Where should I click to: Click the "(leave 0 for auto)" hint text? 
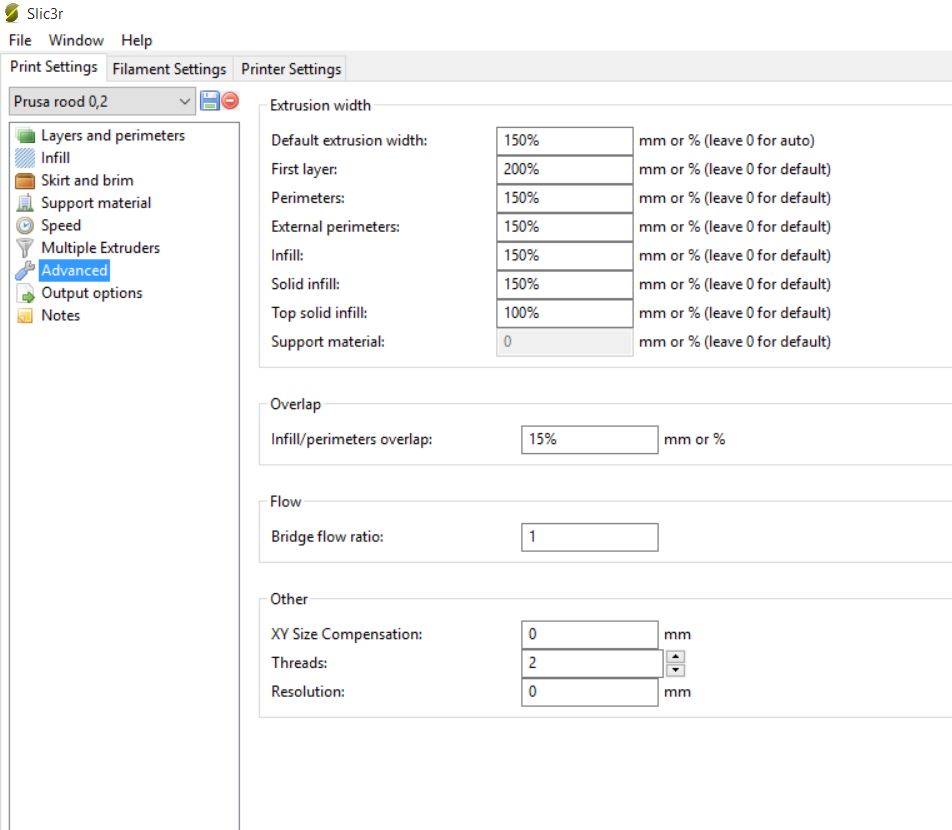(x=760, y=141)
